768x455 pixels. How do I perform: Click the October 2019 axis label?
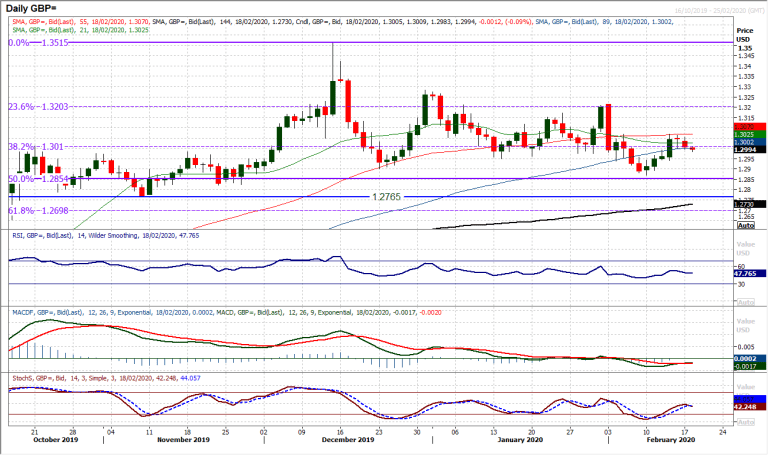pyautogui.click(x=55, y=440)
